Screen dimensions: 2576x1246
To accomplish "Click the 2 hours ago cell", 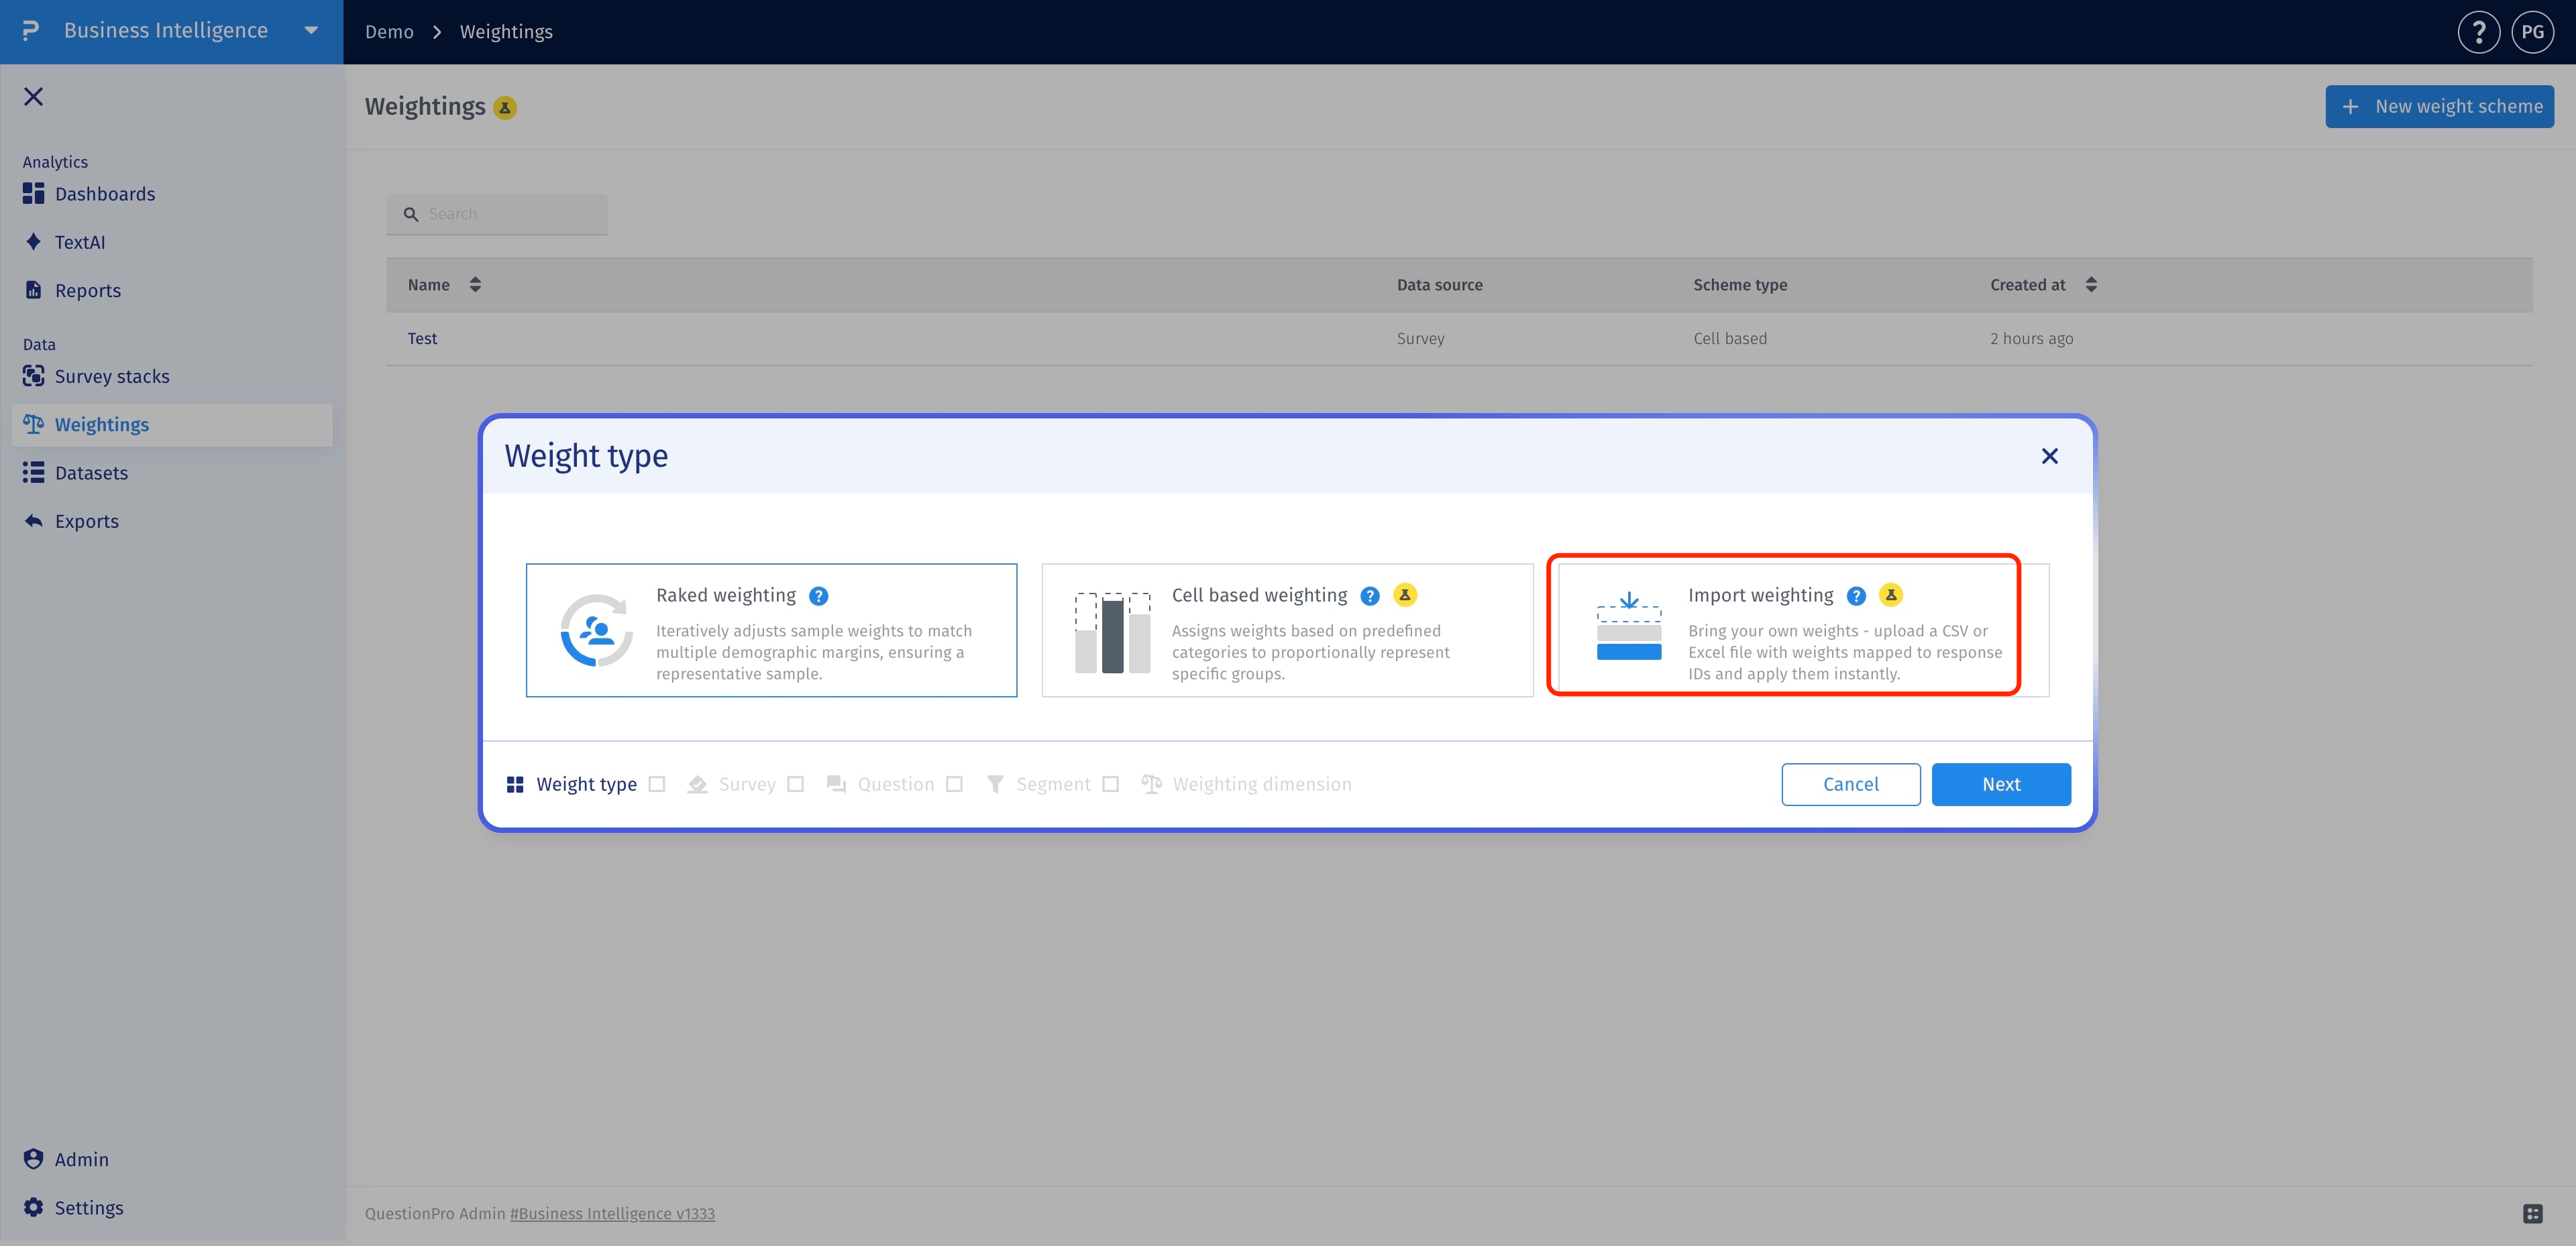I will (2031, 339).
